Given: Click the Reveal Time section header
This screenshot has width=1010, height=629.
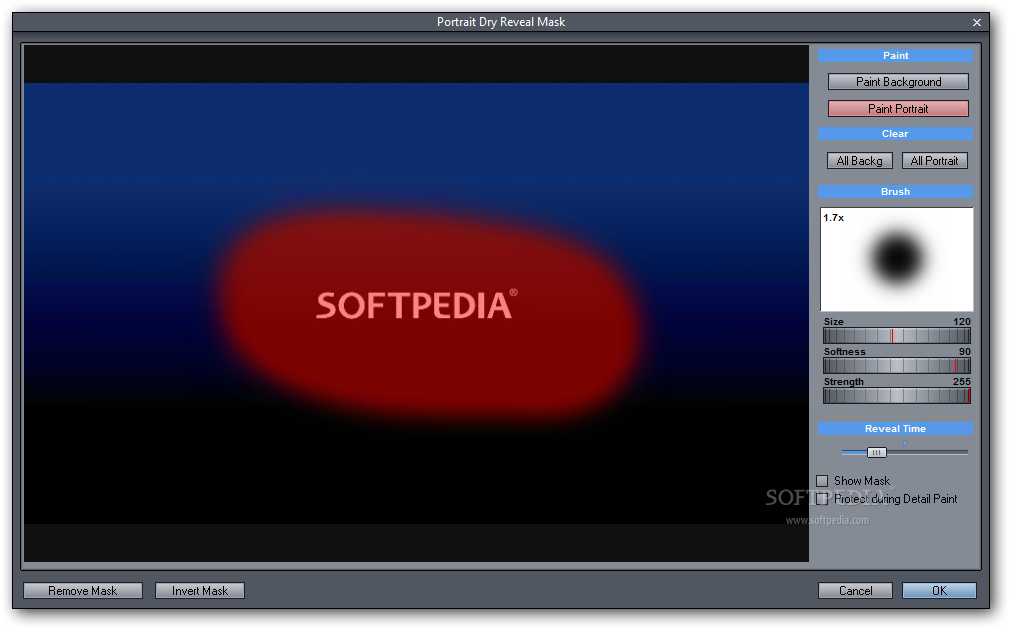Looking at the screenshot, I should tap(895, 428).
